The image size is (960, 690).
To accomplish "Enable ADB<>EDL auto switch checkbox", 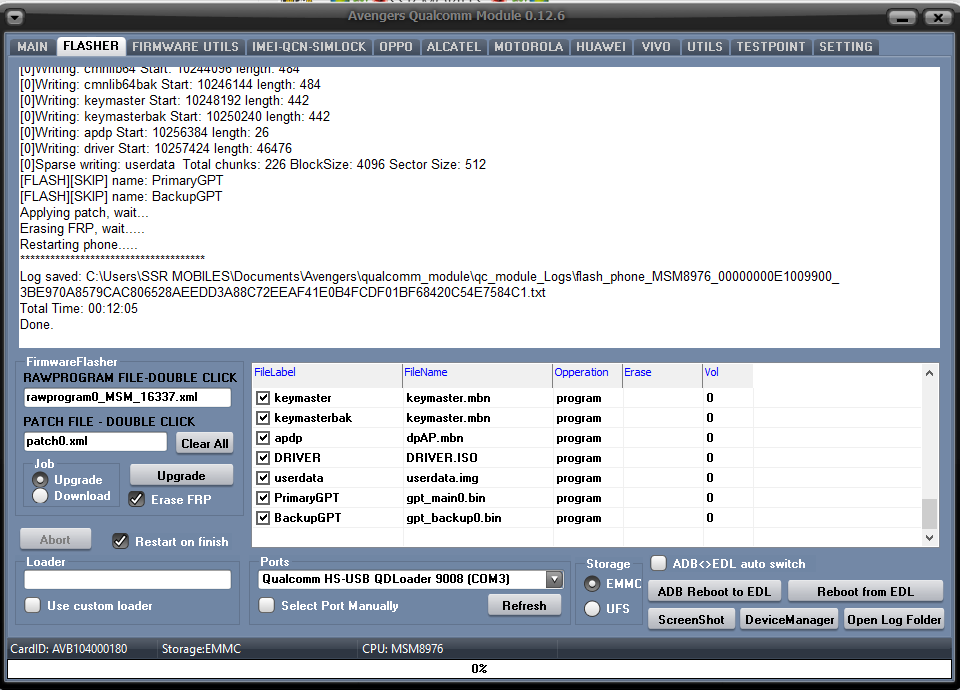I will tap(659, 563).
